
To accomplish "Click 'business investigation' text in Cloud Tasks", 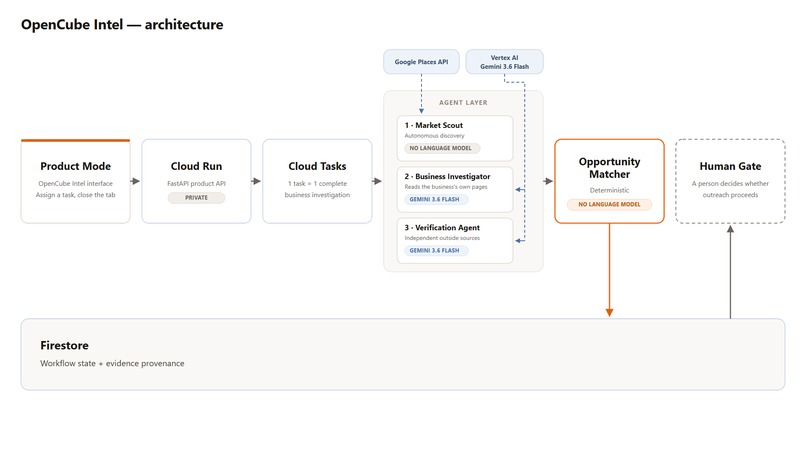I will click(317, 195).
